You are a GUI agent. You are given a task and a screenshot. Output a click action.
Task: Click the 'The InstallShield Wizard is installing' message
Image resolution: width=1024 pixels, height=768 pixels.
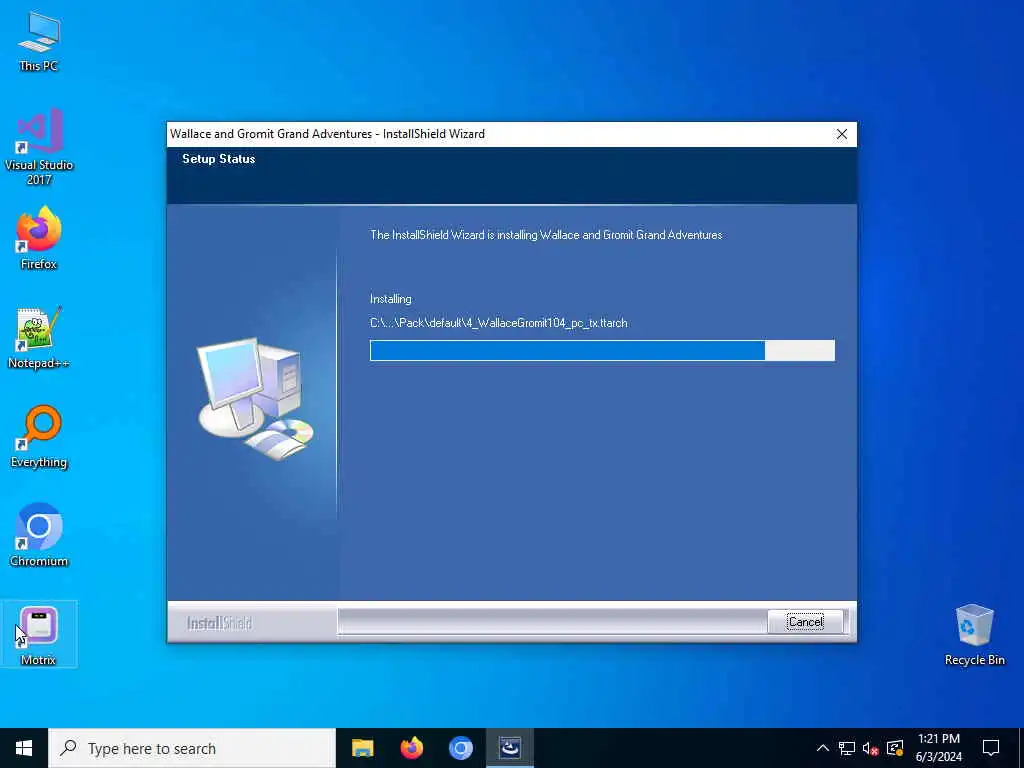coord(546,234)
